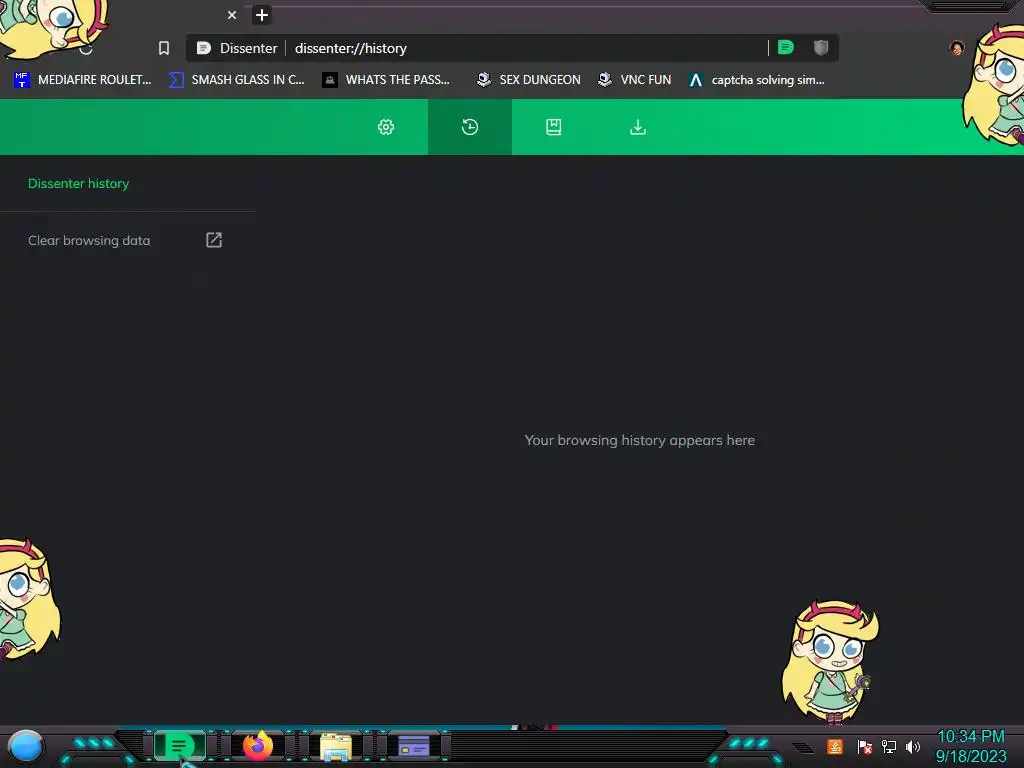The image size is (1024, 768).
Task: Select the History clock tab
Action: 470,127
